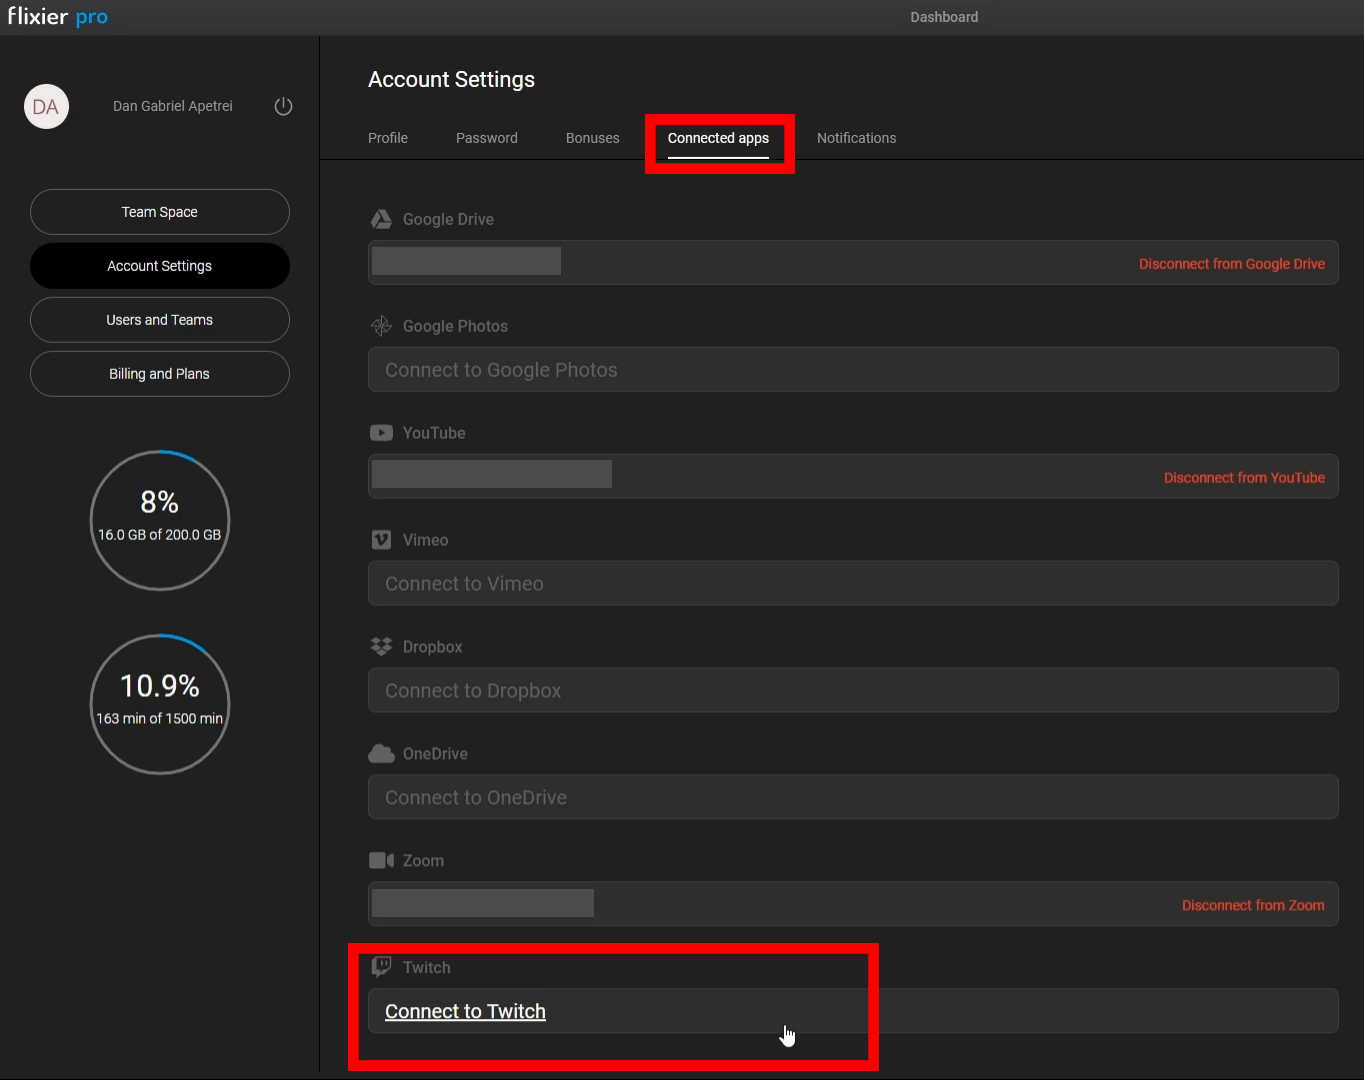Switch to the Password tab
The width and height of the screenshot is (1364, 1080).
click(487, 138)
